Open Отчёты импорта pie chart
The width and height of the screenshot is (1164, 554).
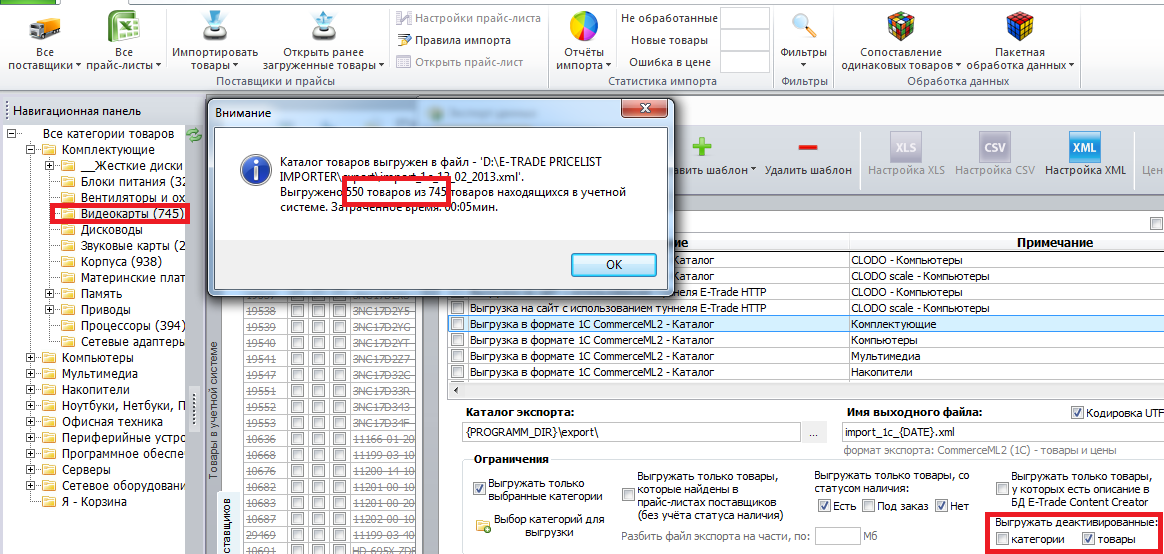pyautogui.click(x=583, y=28)
